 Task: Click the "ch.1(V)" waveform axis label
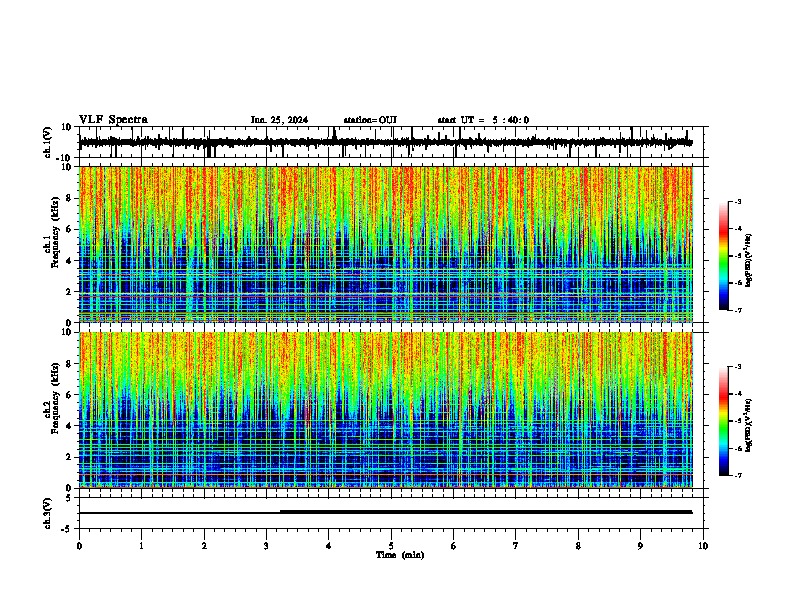(47, 142)
